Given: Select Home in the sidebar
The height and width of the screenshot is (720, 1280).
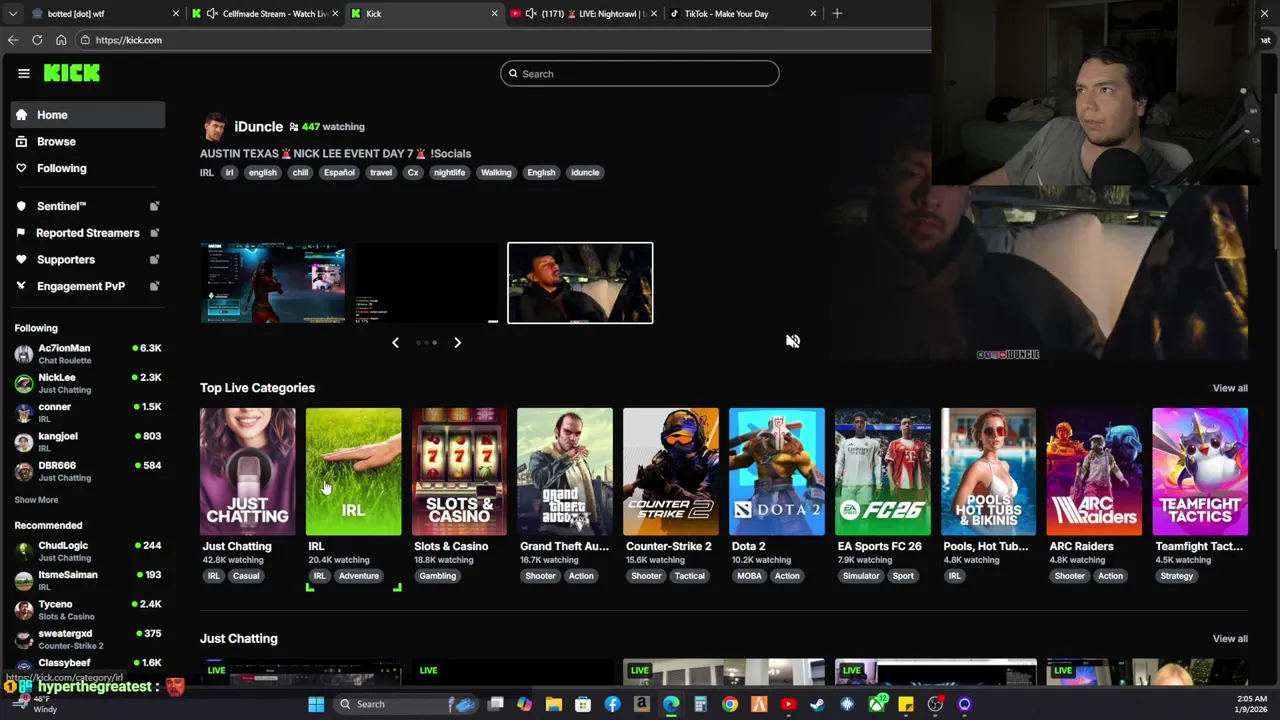Looking at the screenshot, I should (88, 115).
